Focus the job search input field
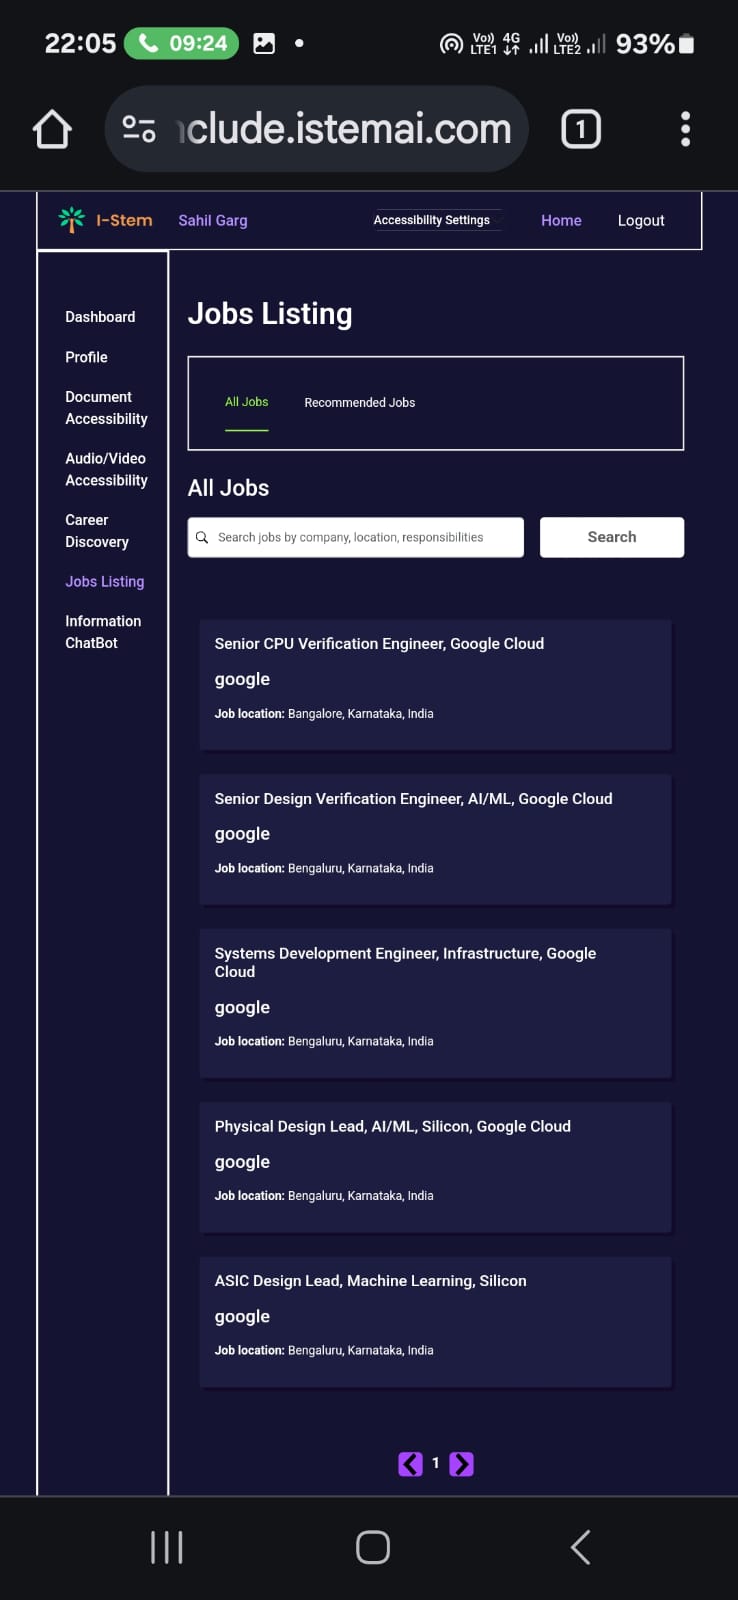Viewport: 738px width, 1600px height. [356, 537]
